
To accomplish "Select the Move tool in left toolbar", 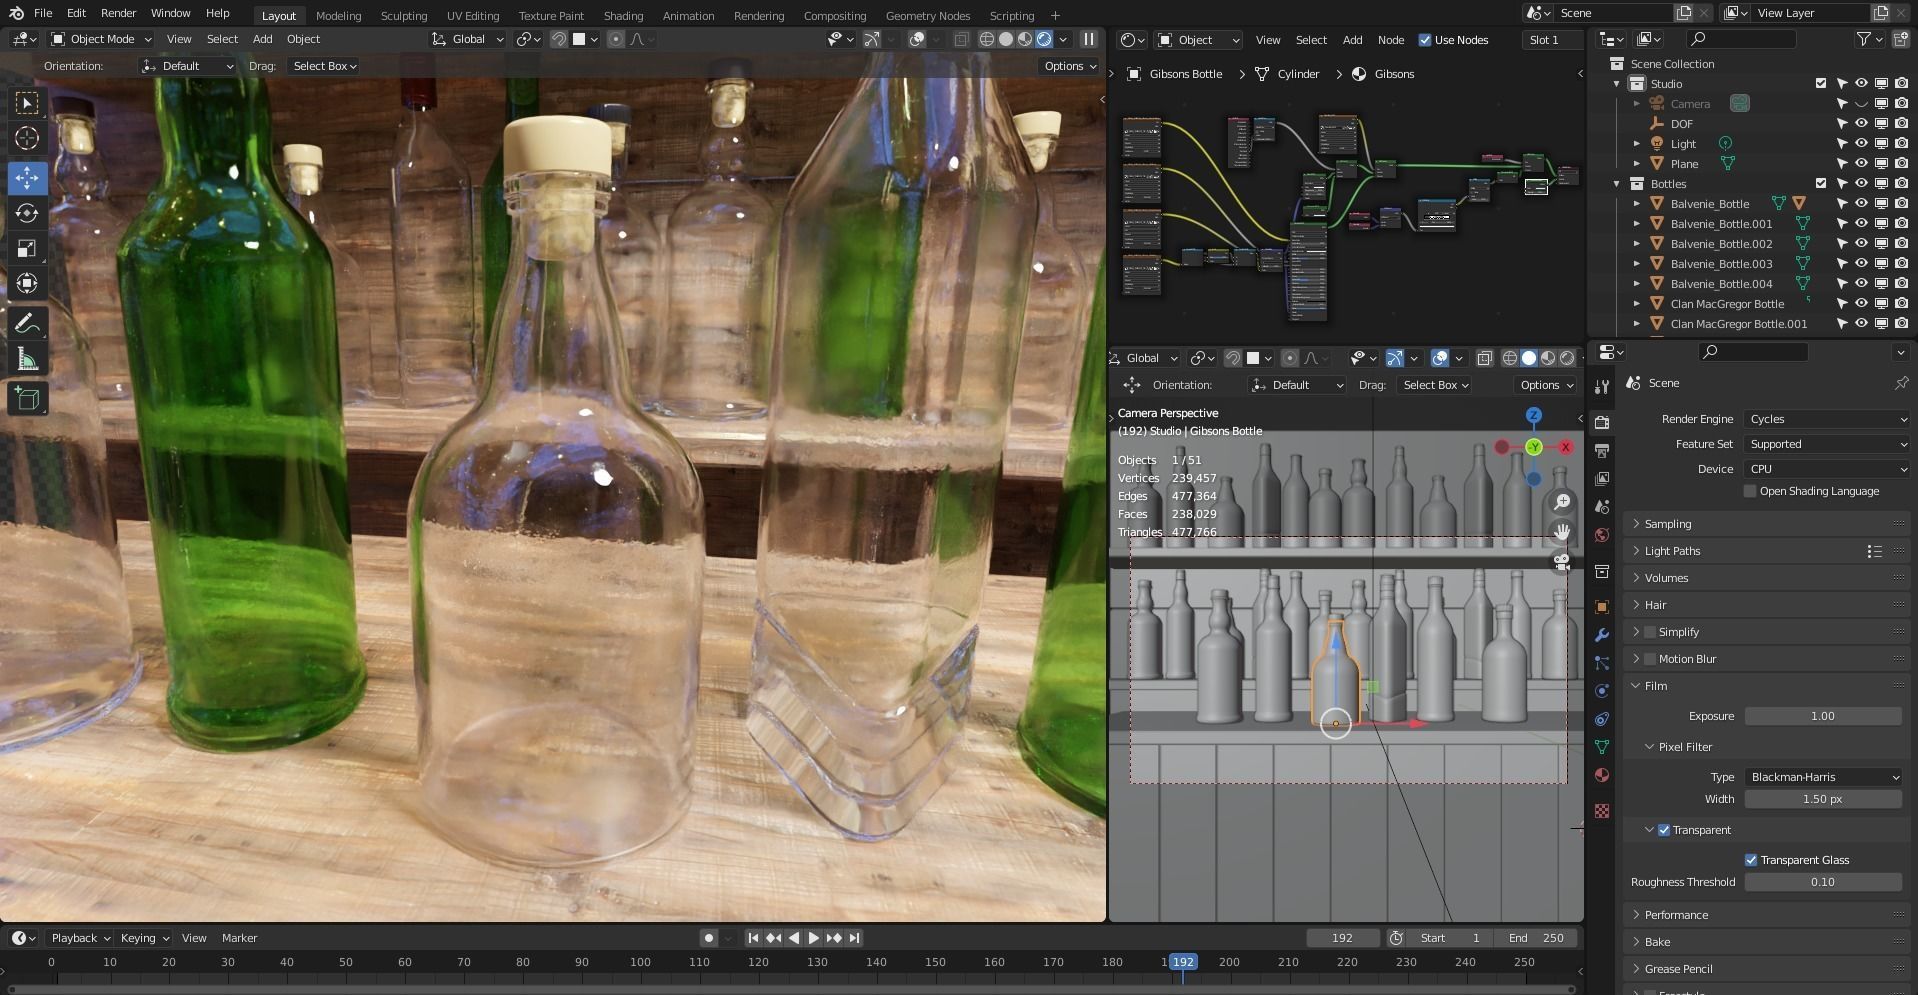I will 27,178.
